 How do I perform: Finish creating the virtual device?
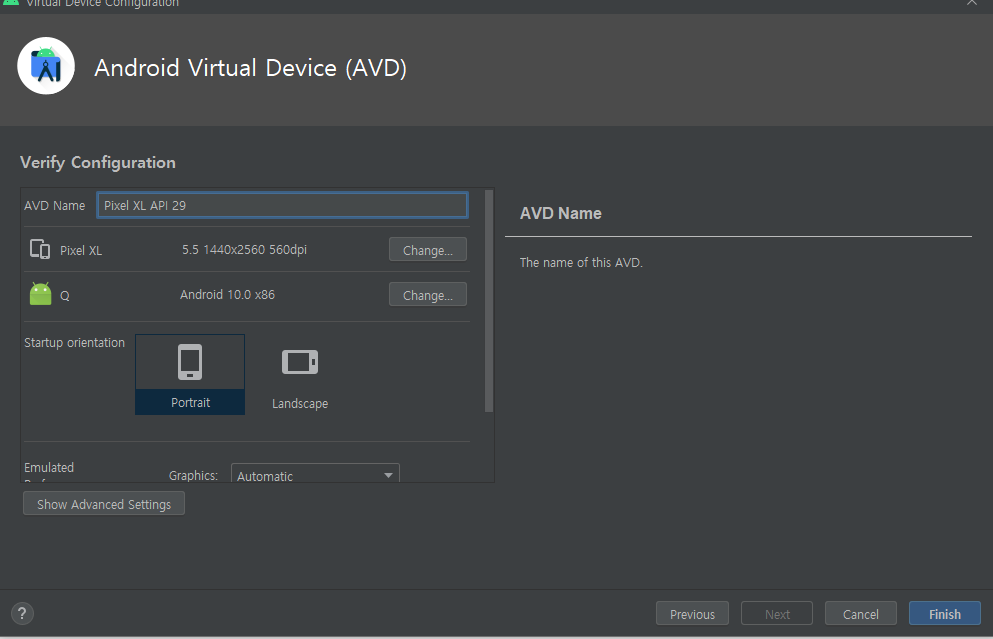pos(945,614)
